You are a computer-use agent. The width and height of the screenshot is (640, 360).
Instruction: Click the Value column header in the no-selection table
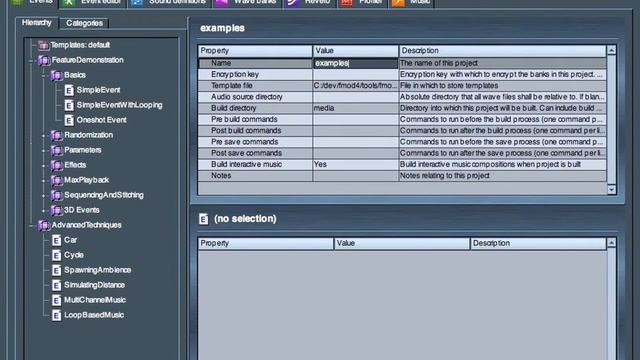tap(402, 244)
